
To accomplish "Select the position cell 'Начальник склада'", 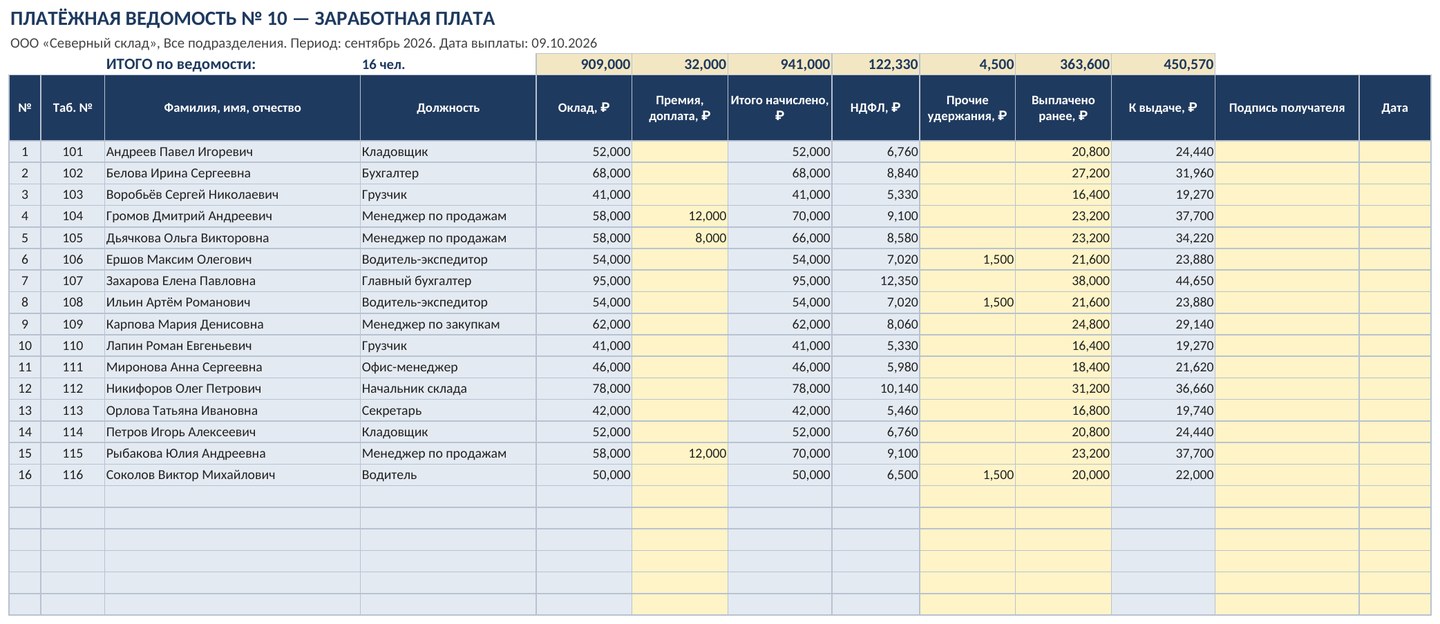I will [448, 388].
